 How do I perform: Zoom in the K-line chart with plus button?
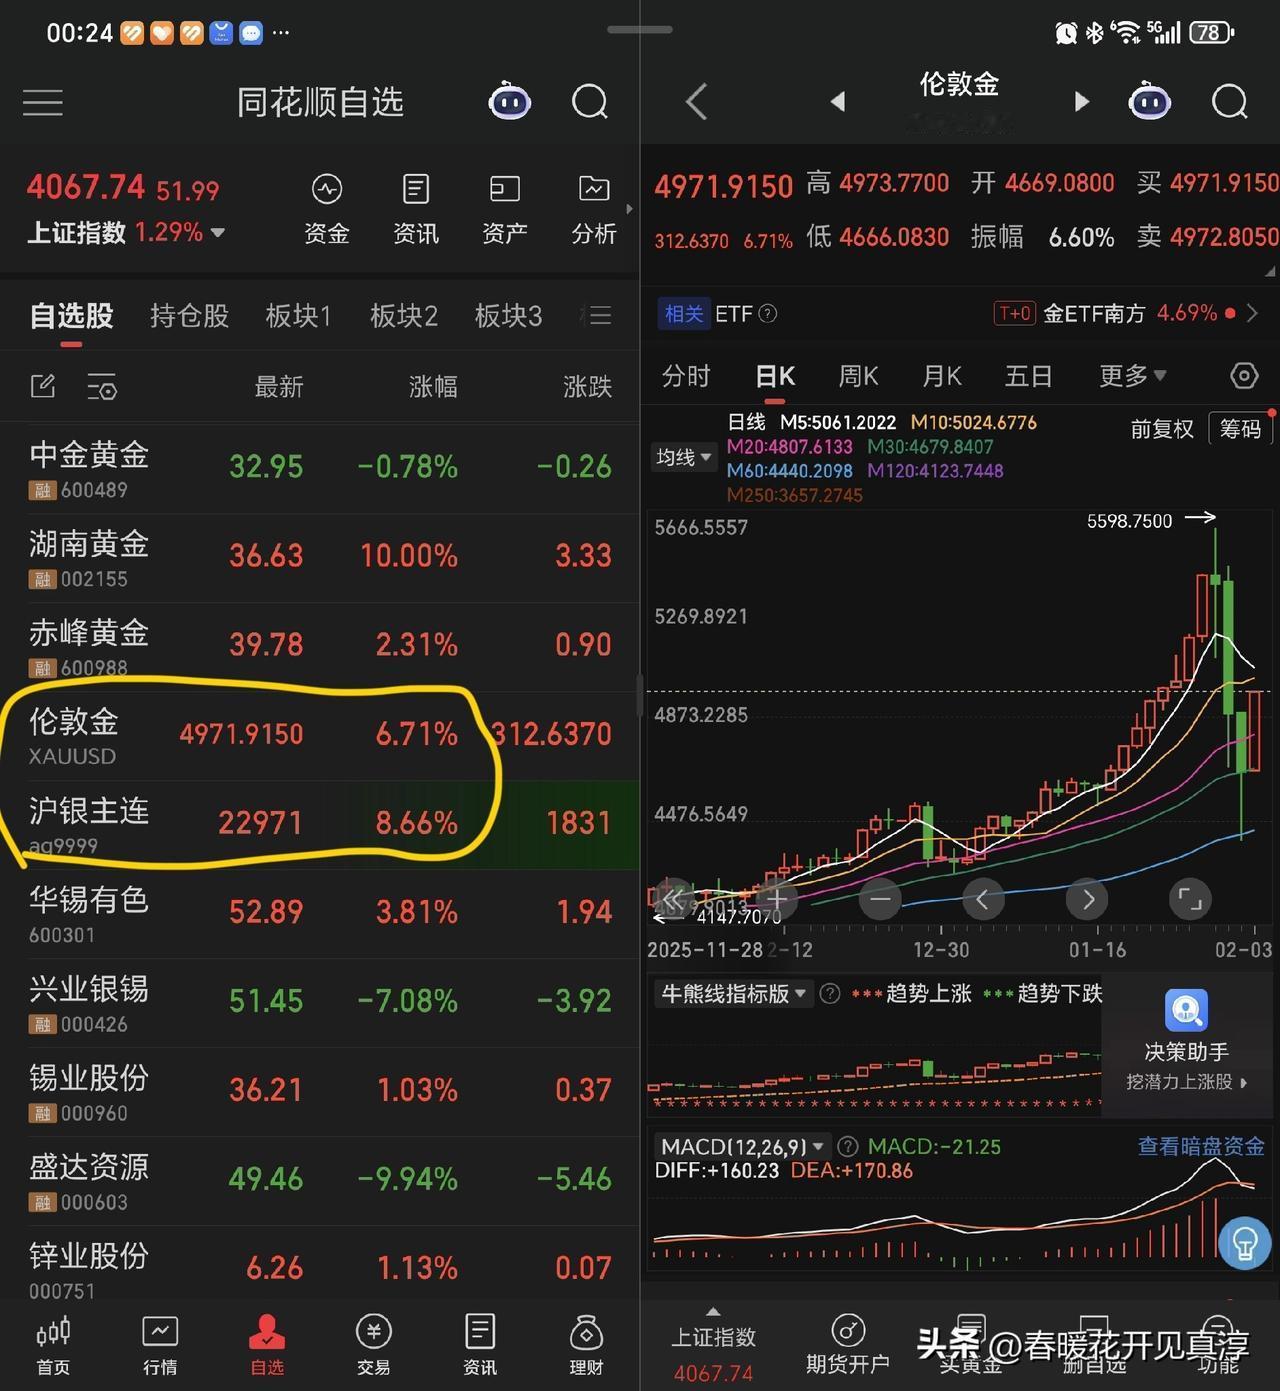776,900
